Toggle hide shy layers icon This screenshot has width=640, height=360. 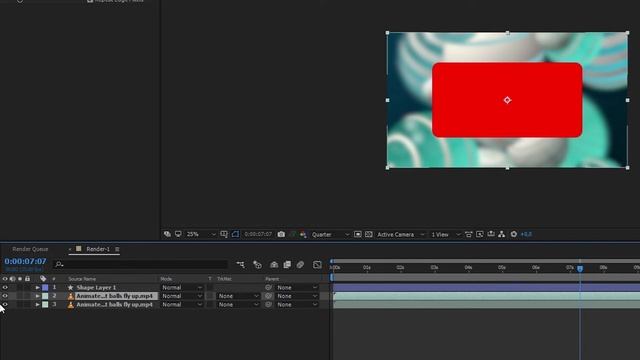(x=274, y=265)
